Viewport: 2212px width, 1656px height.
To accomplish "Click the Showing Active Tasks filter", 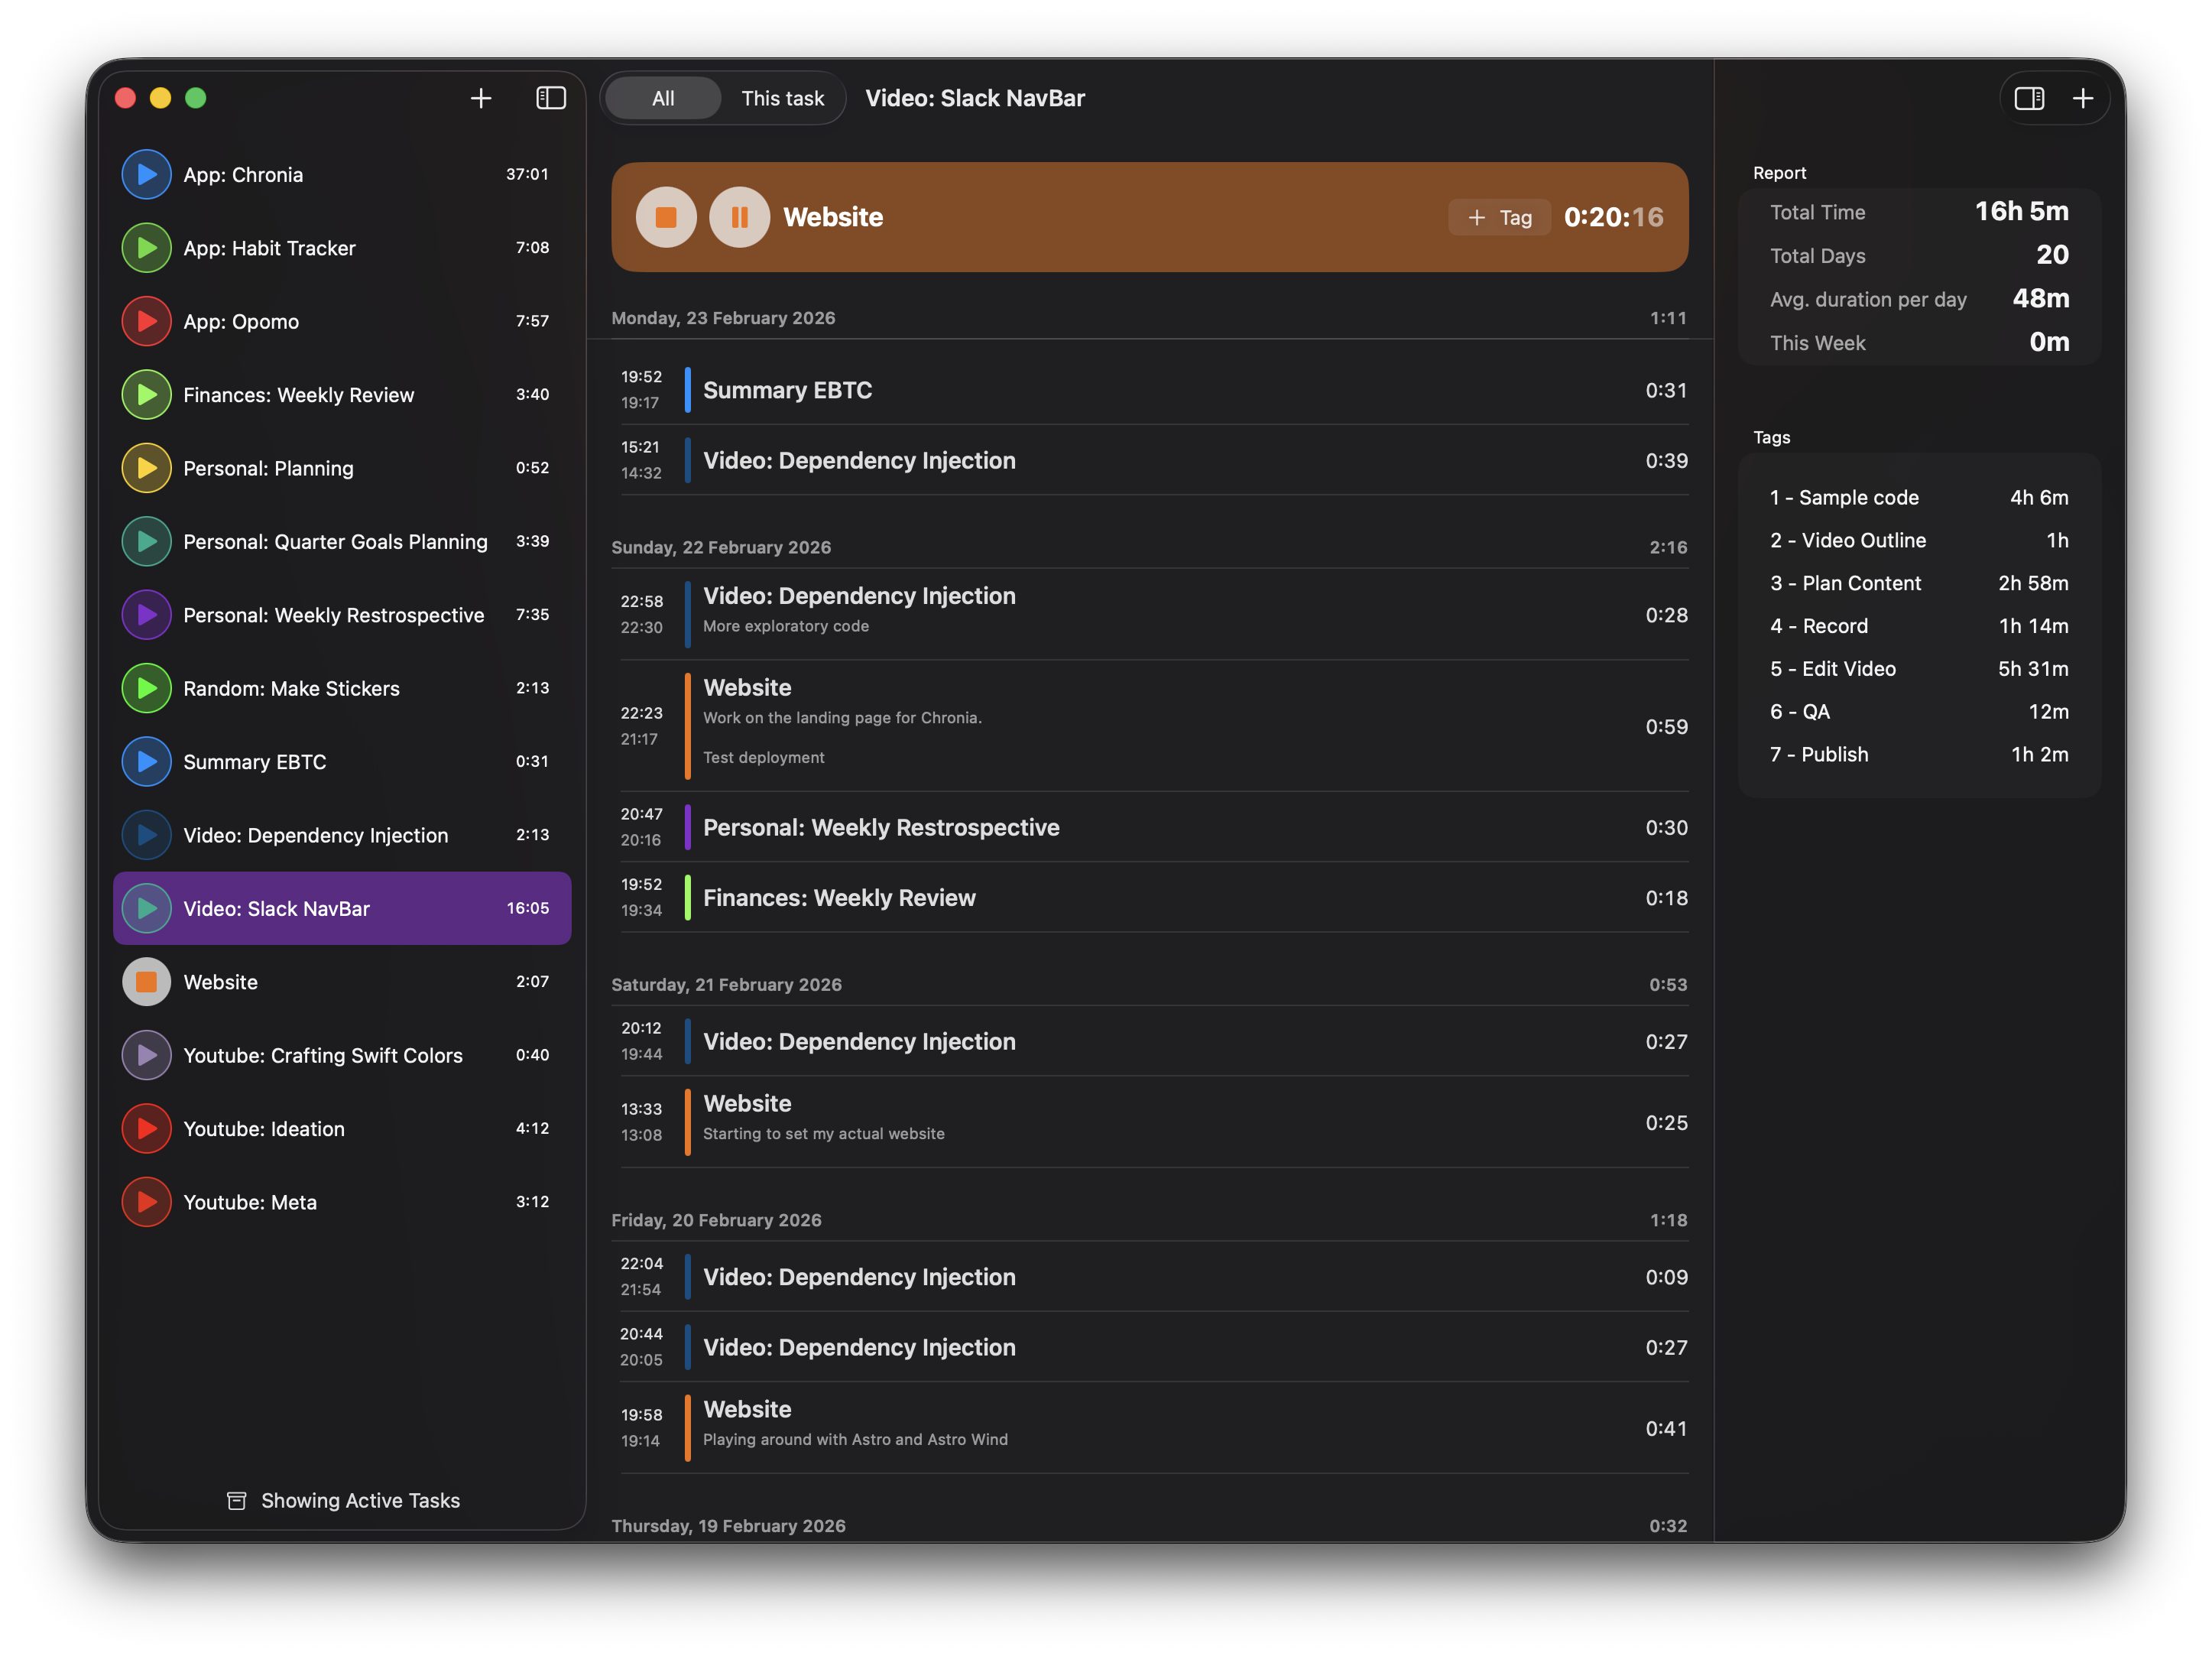I will tap(360, 1500).
